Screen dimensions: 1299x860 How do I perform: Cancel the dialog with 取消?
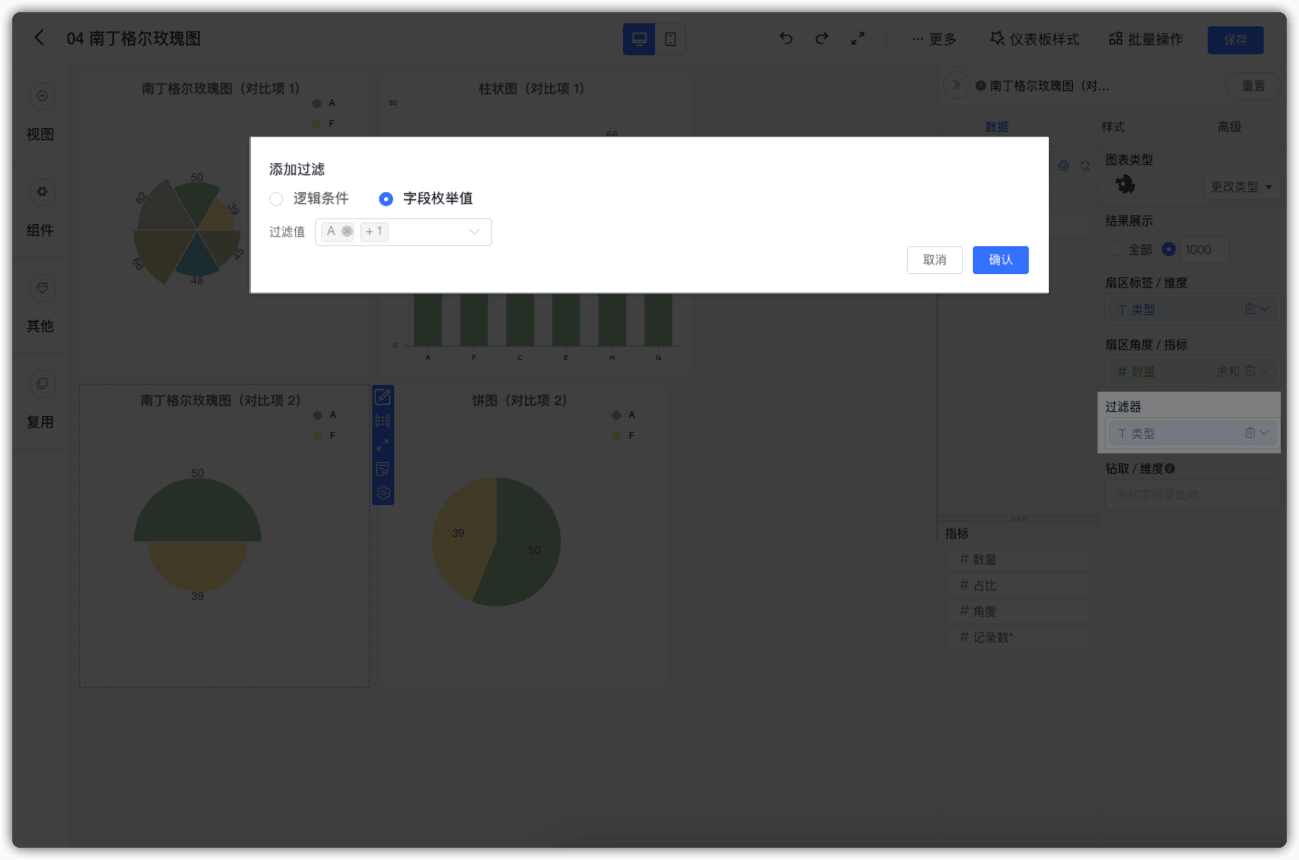pyautogui.click(x=934, y=260)
